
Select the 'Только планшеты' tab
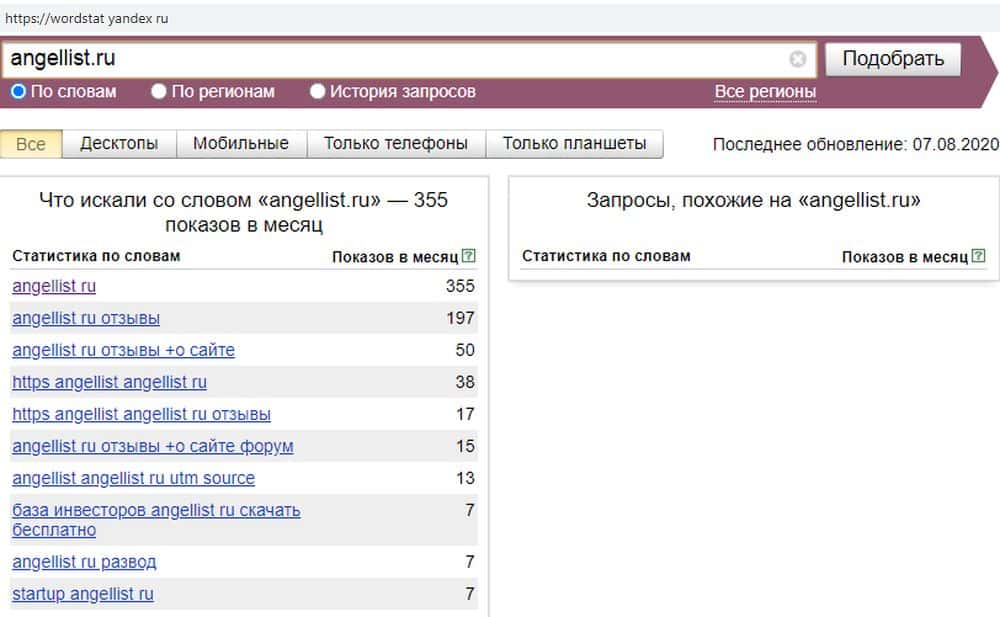(x=574, y=143)
